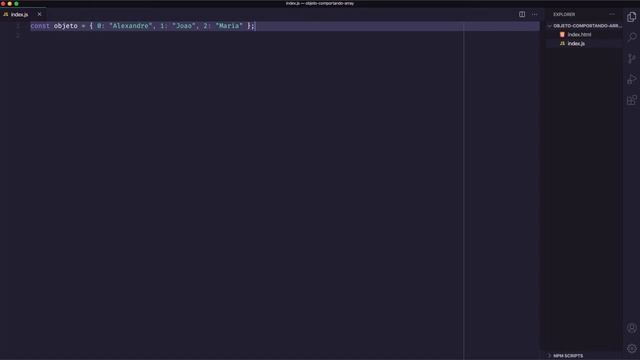Click the "Joao" string in the code
This screenshot has height=360, width=640.
click(184, 26)
